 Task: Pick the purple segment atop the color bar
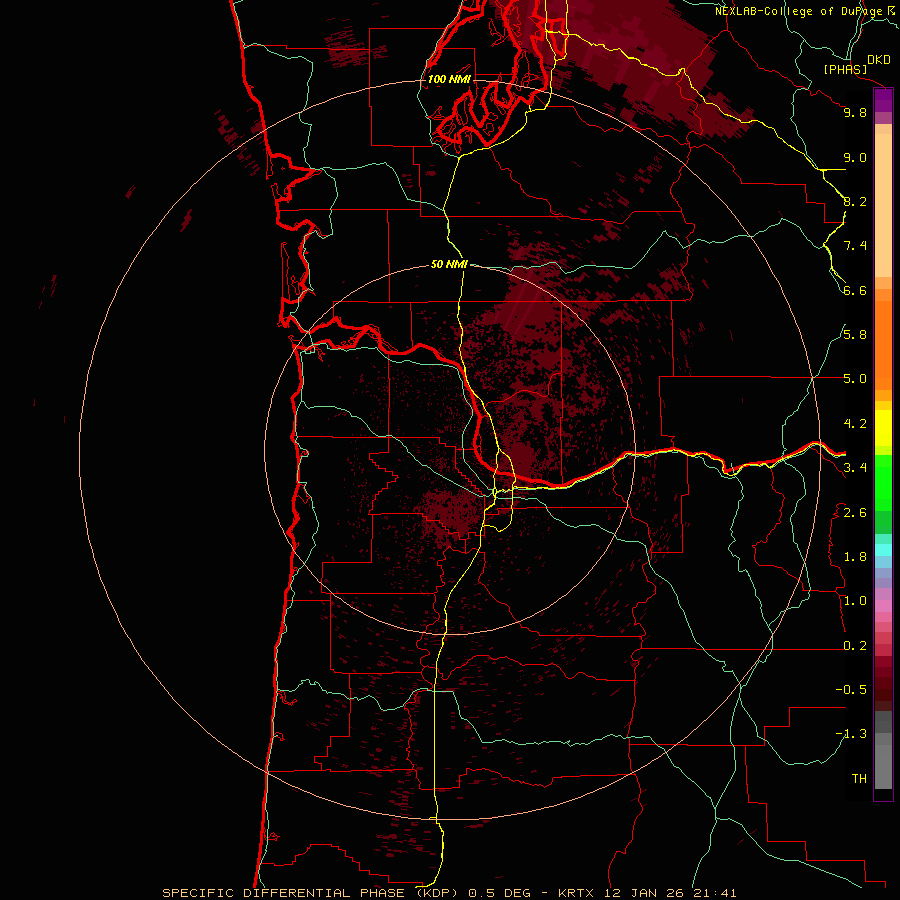[883, 100]
